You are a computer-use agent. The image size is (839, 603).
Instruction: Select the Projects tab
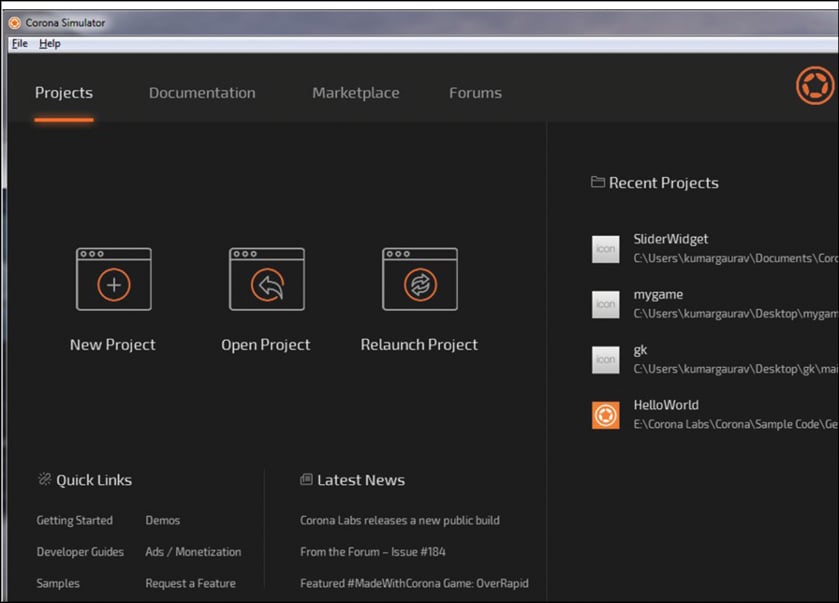point(64,93)
